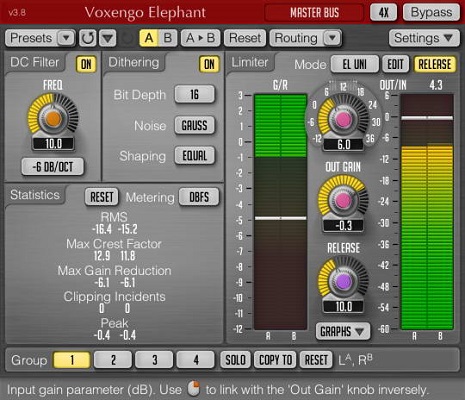The width and height of the screenshot is (465, 400).
Task: Click the Bypass button
Action: 431,13
